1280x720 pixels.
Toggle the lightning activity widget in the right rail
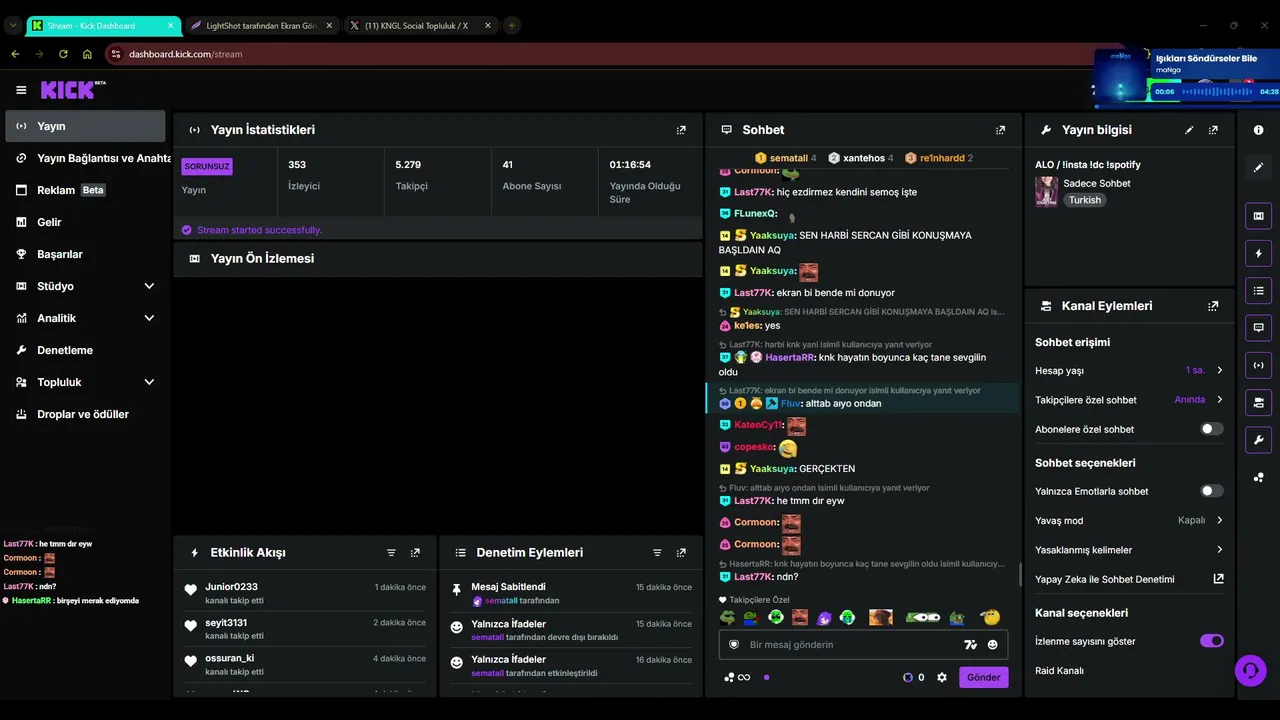(x=1258, y=253)
